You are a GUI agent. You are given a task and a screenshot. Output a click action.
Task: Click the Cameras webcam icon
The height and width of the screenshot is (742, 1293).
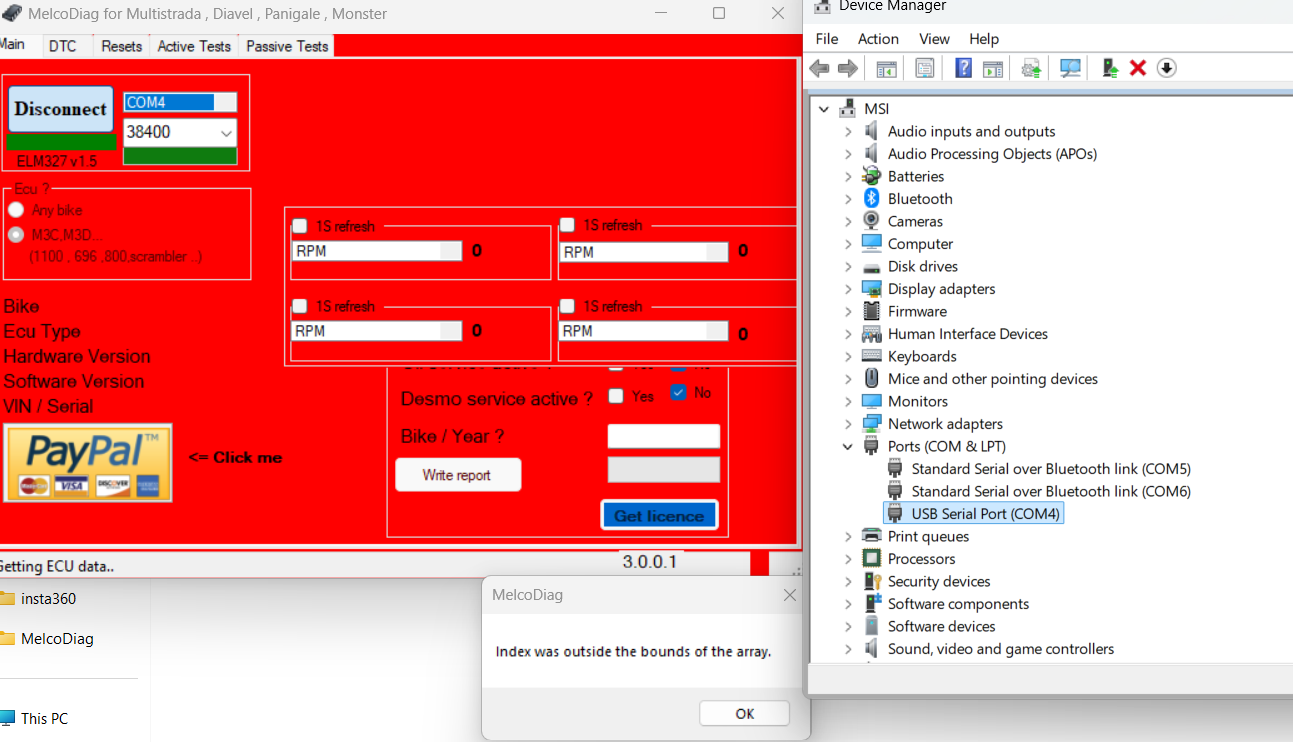click(871, 221)
